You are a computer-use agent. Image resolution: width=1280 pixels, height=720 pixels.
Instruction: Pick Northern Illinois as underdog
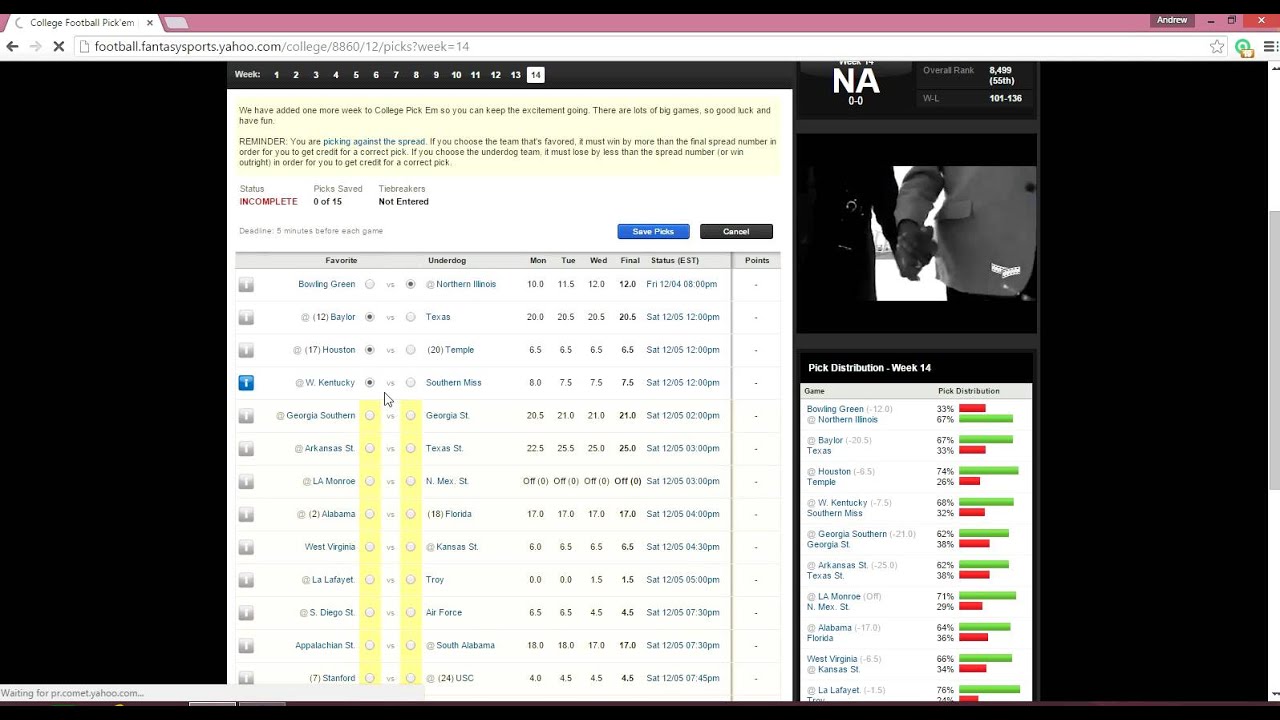tap(410, 284)
